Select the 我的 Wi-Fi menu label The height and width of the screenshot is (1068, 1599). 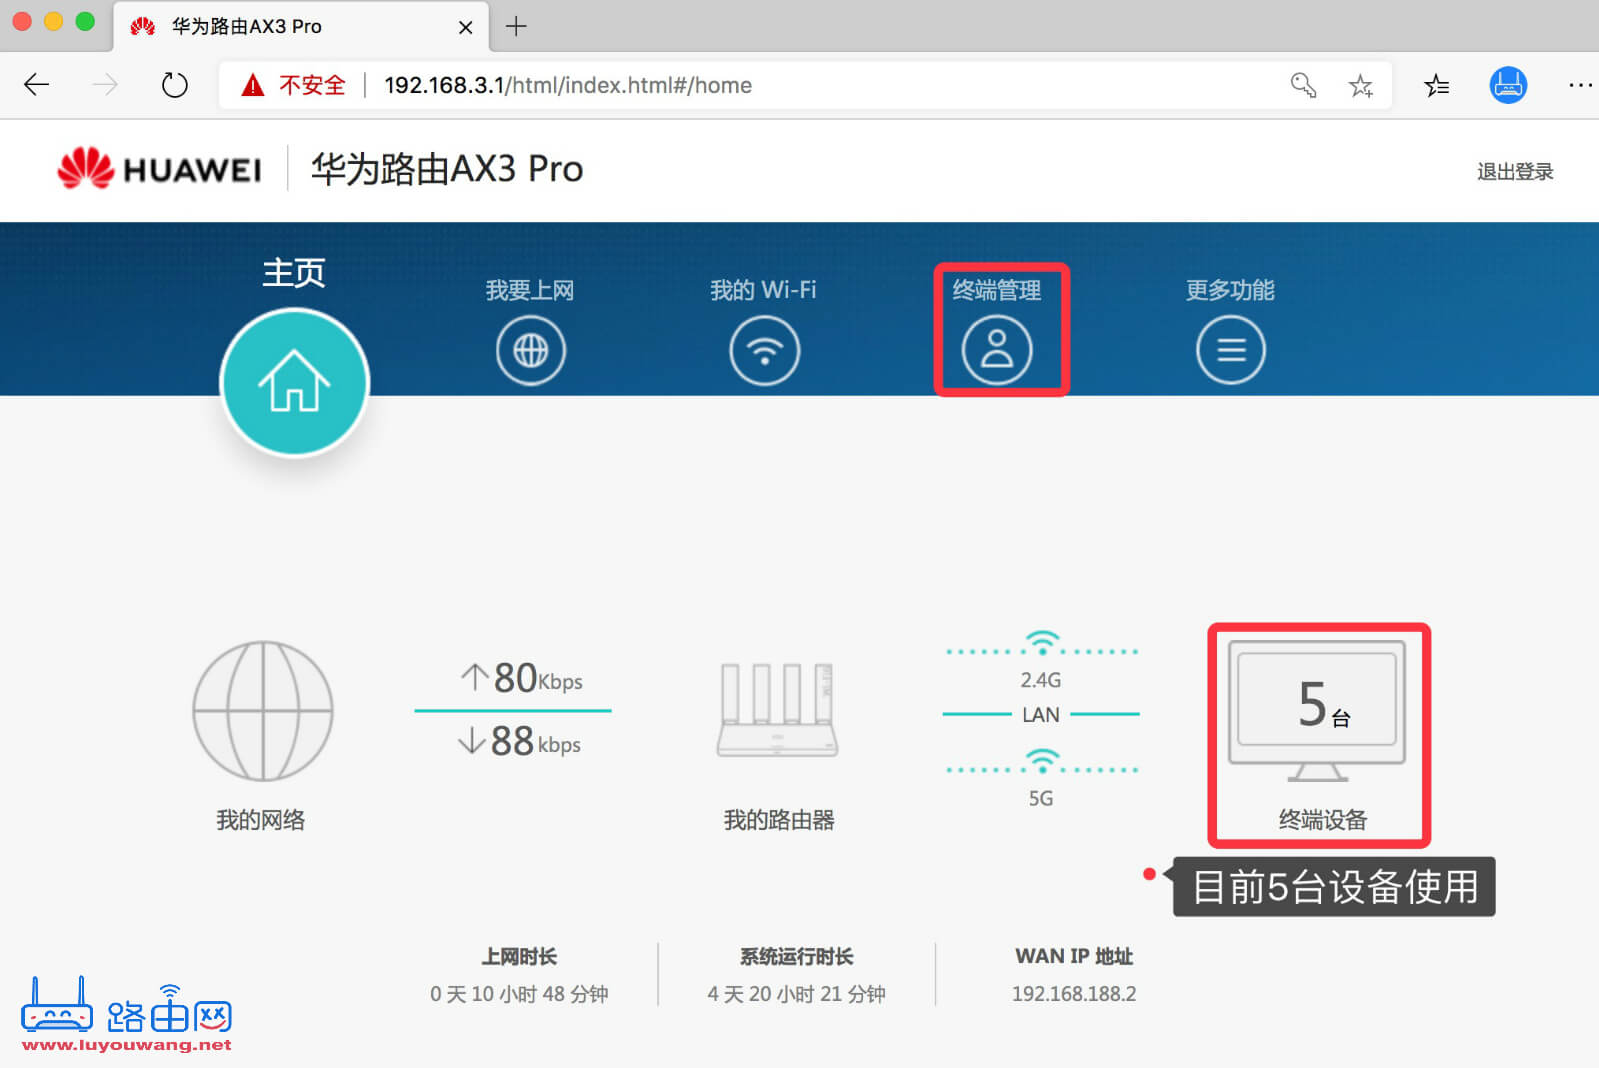(763, 290)
